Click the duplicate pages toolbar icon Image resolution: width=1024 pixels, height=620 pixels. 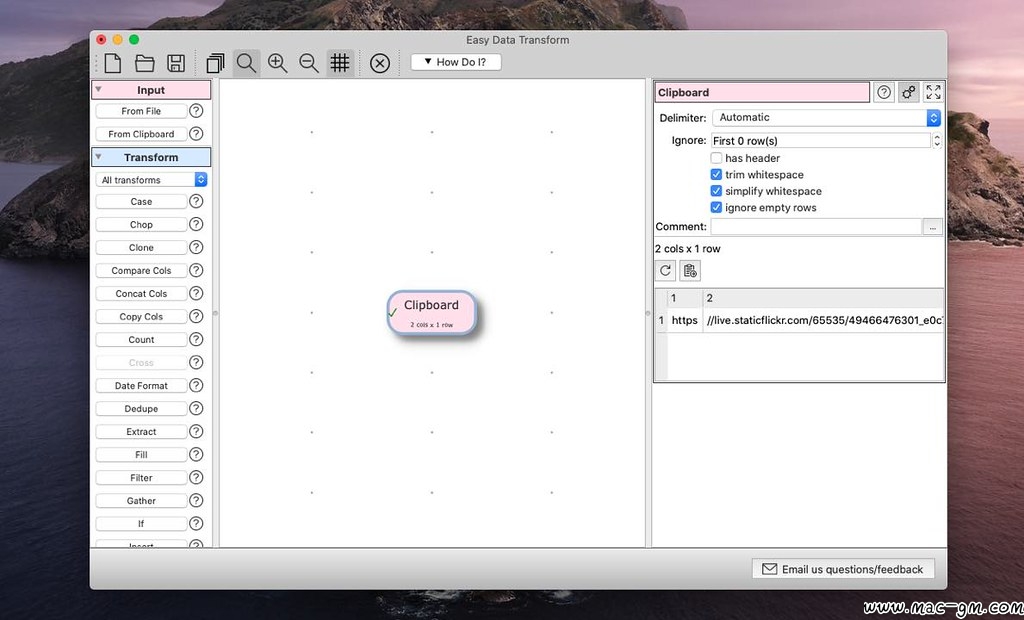215,63
